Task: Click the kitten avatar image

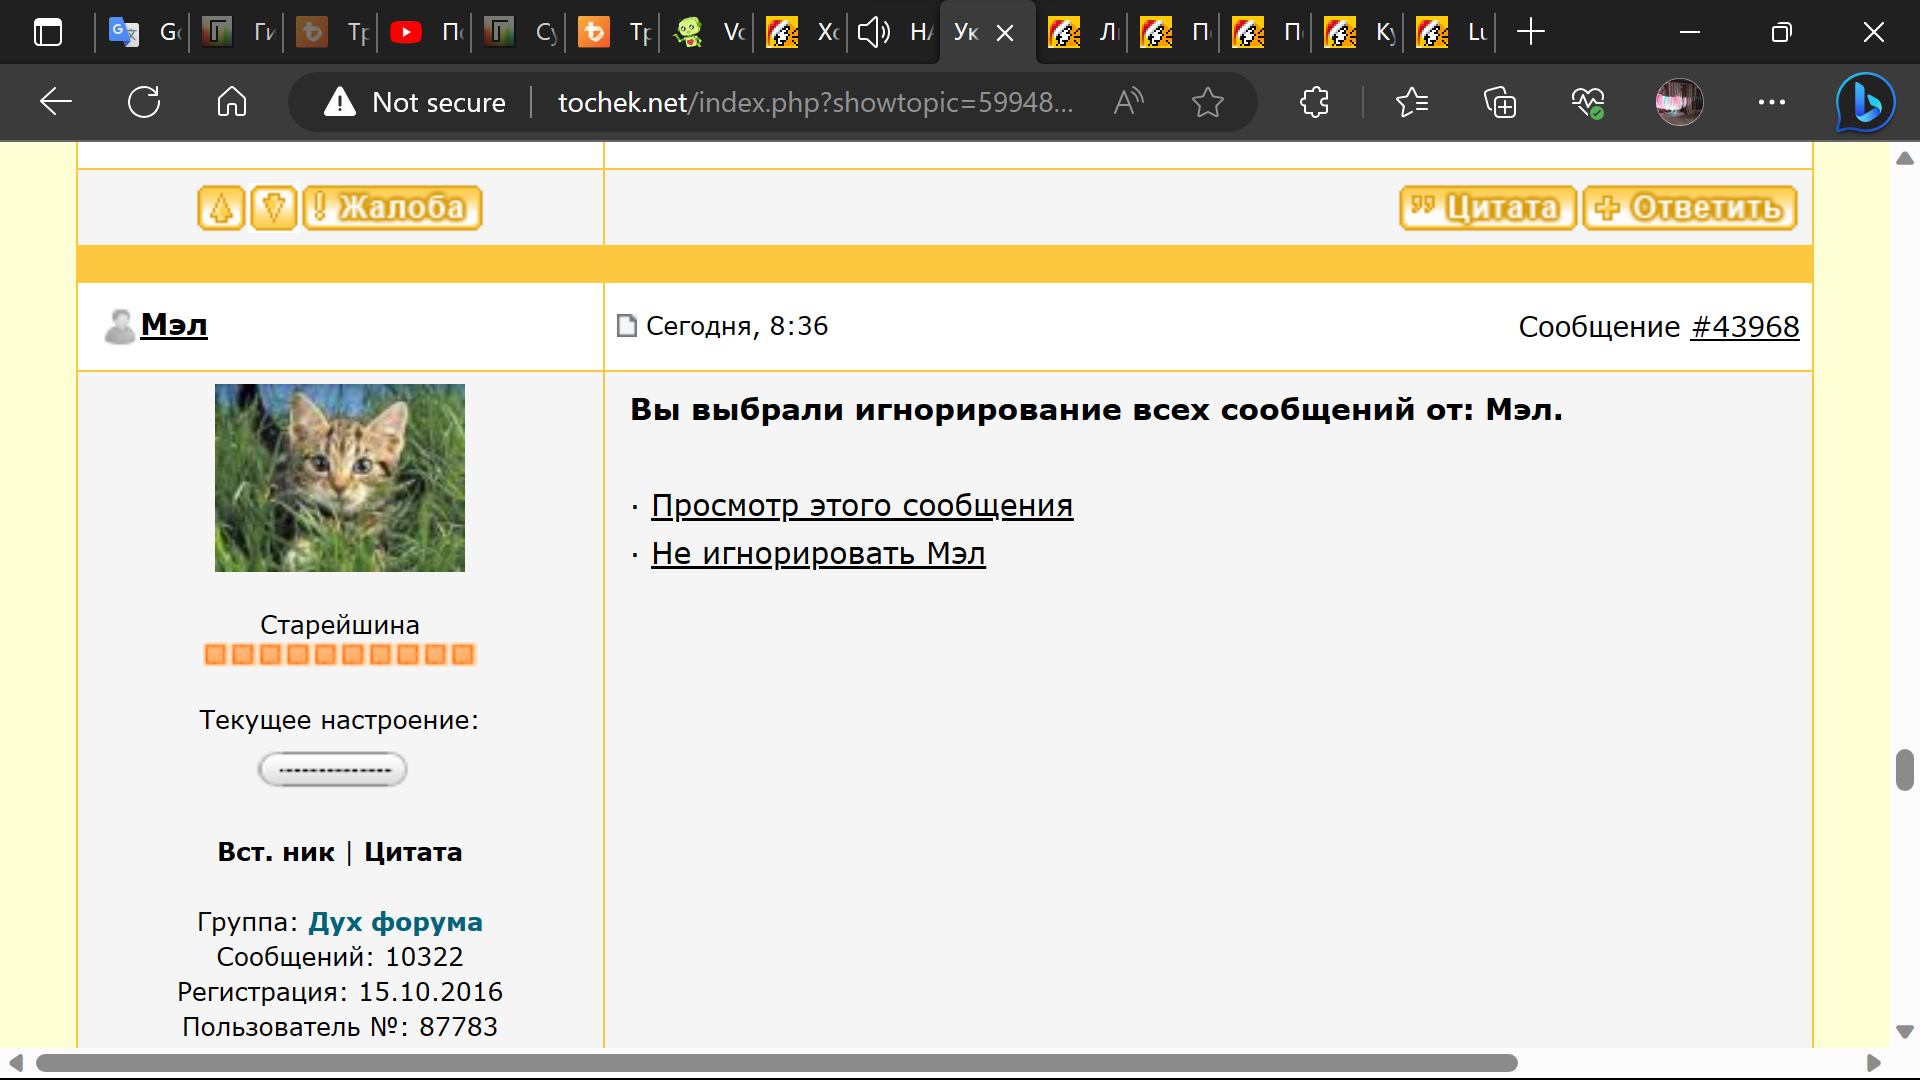Action: coord(340,478)
